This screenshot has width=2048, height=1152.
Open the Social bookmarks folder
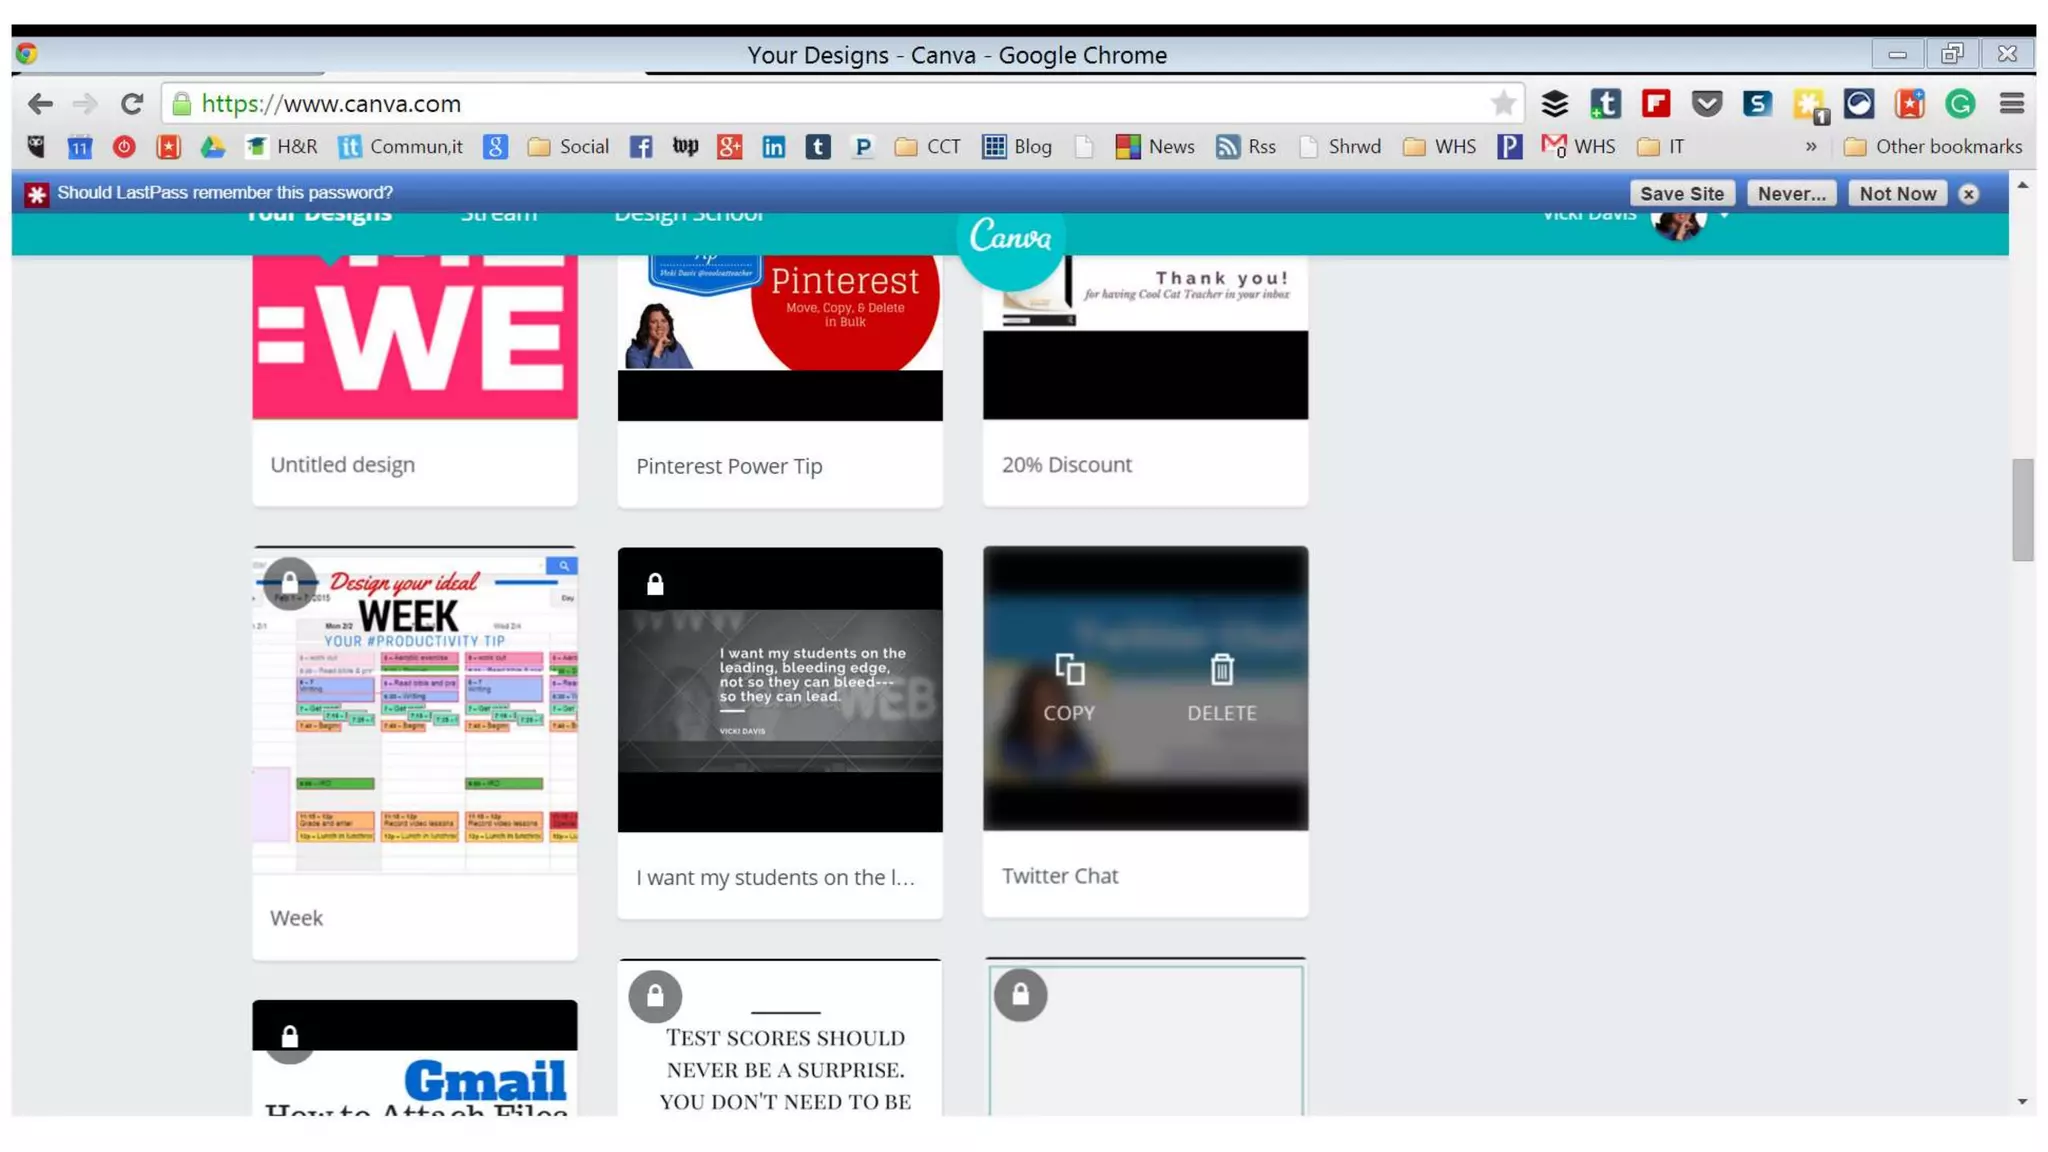point(567,147)
